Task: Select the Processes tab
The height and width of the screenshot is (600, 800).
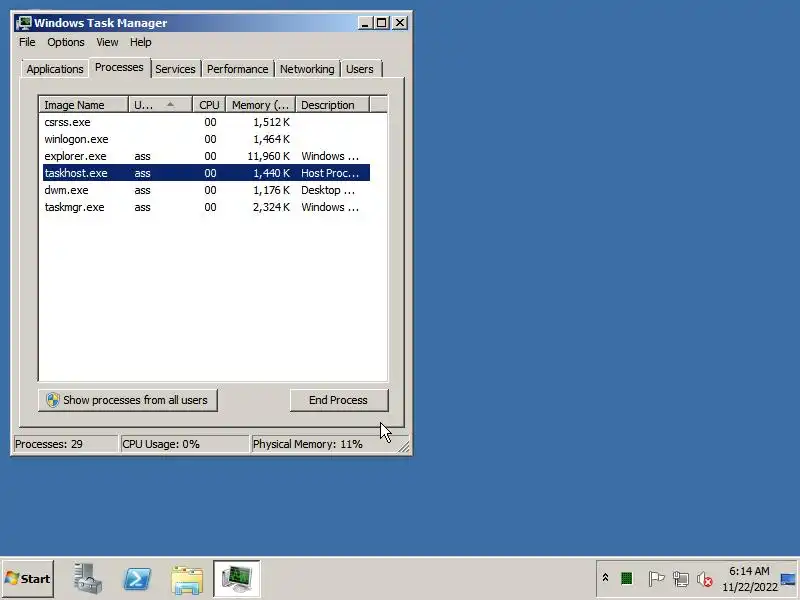Action: click(119, 67)
